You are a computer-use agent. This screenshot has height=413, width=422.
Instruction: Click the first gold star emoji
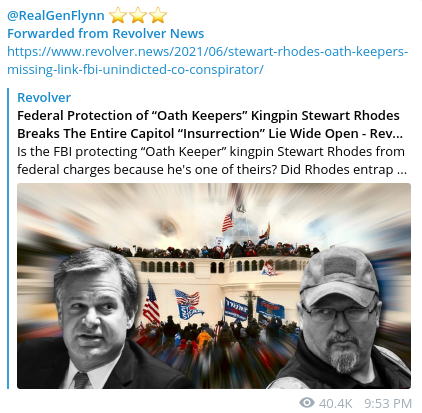[x=118, y=15]
